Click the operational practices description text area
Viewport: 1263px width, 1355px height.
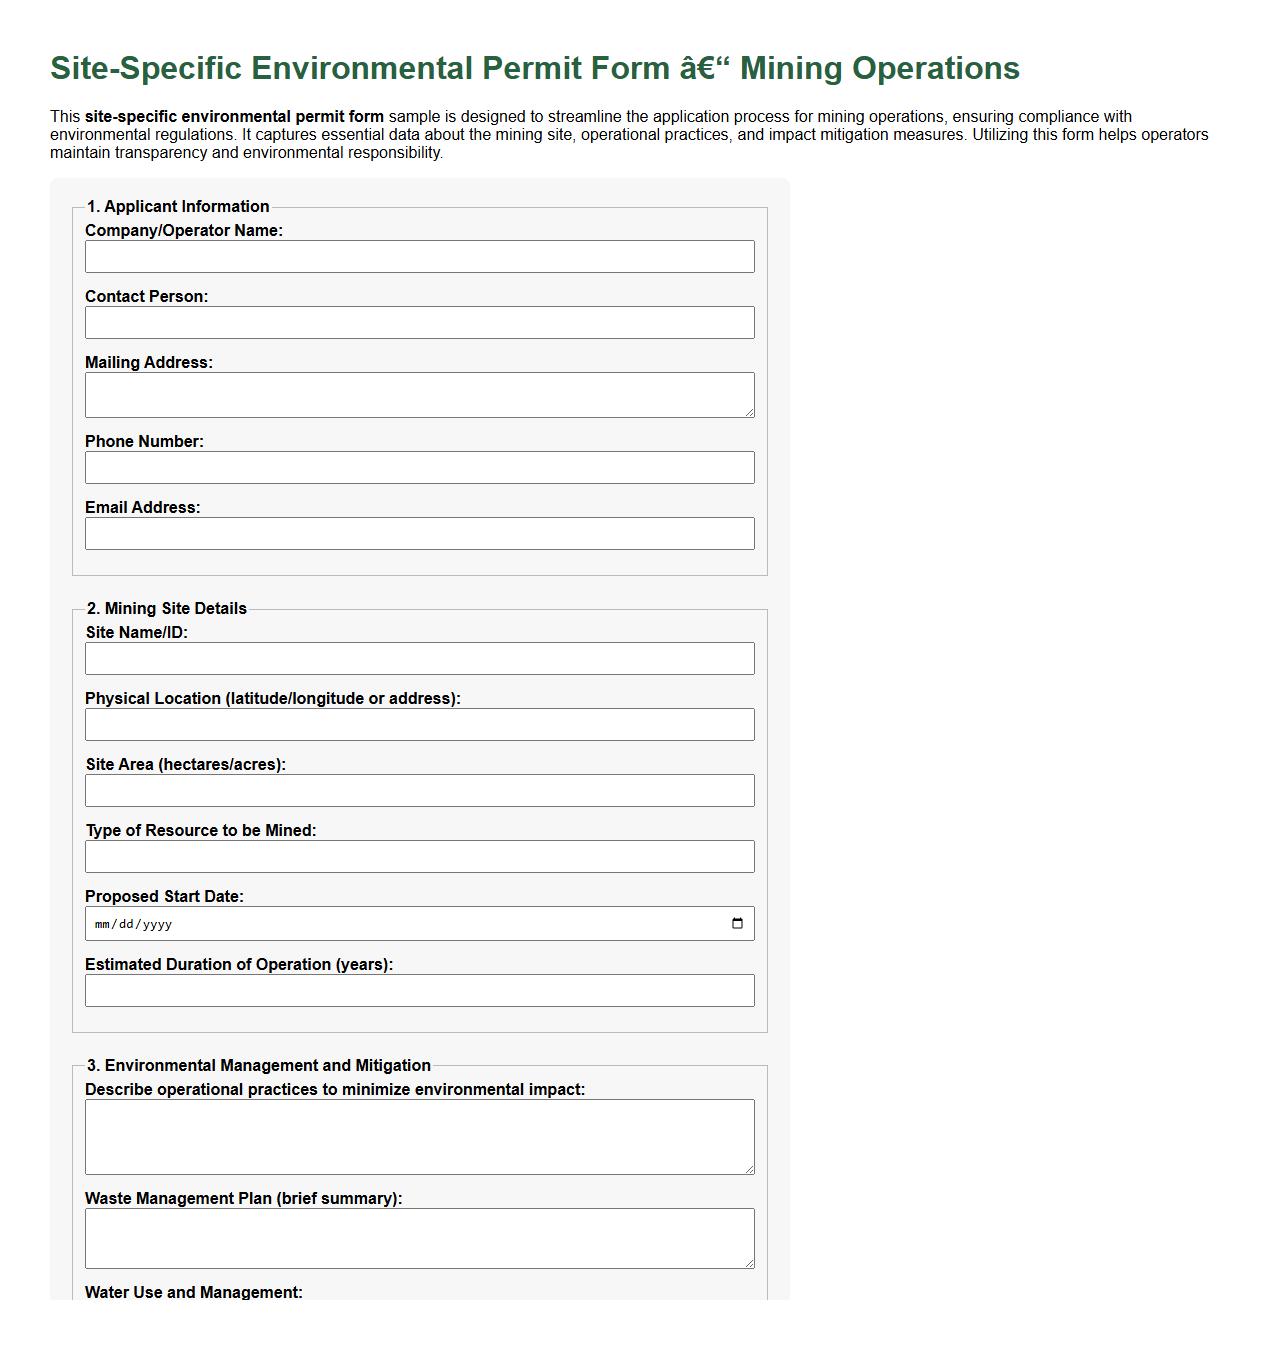tap(420, 1136)
